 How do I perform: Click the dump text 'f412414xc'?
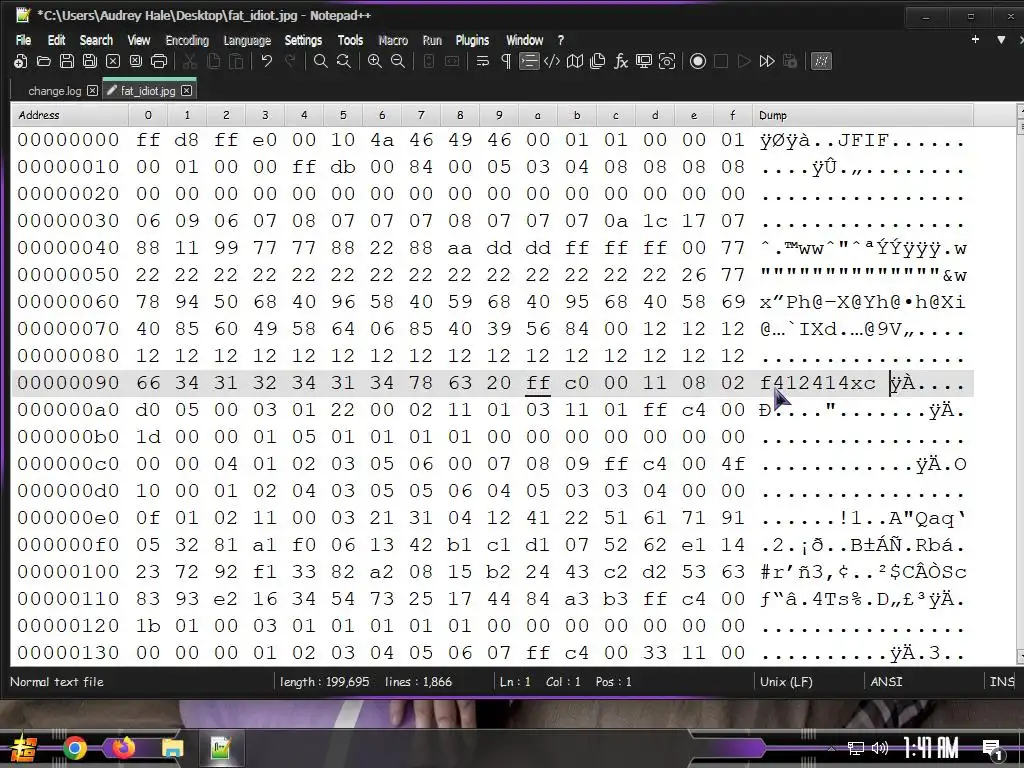tap(818, 383)
